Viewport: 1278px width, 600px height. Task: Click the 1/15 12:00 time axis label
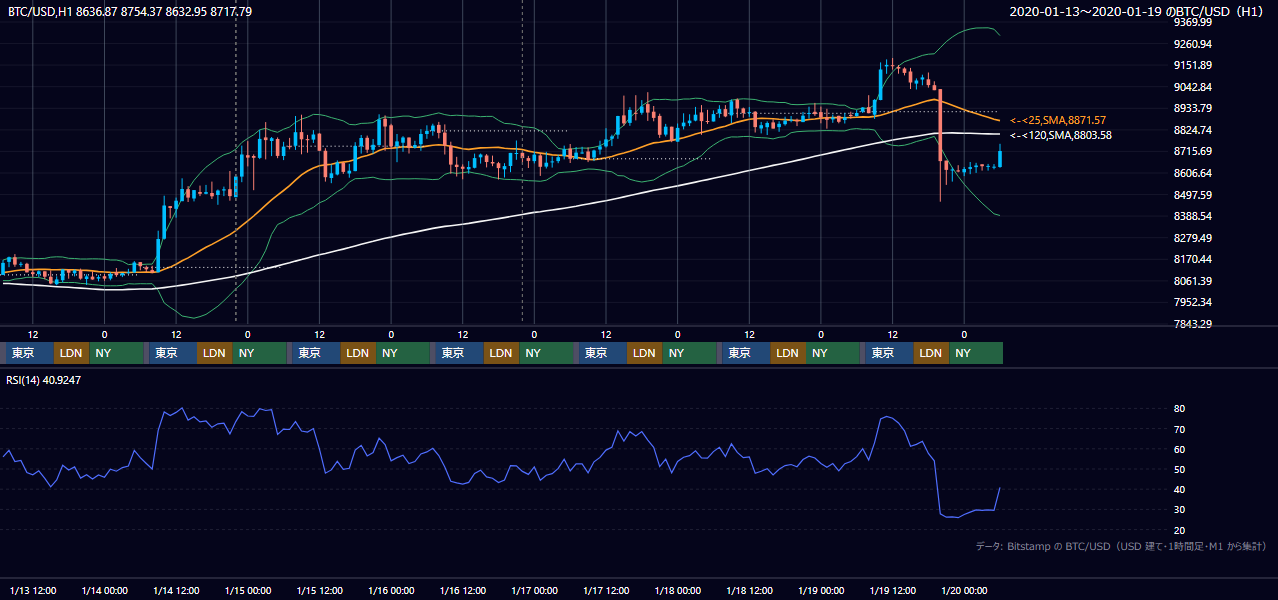(319, 590)
